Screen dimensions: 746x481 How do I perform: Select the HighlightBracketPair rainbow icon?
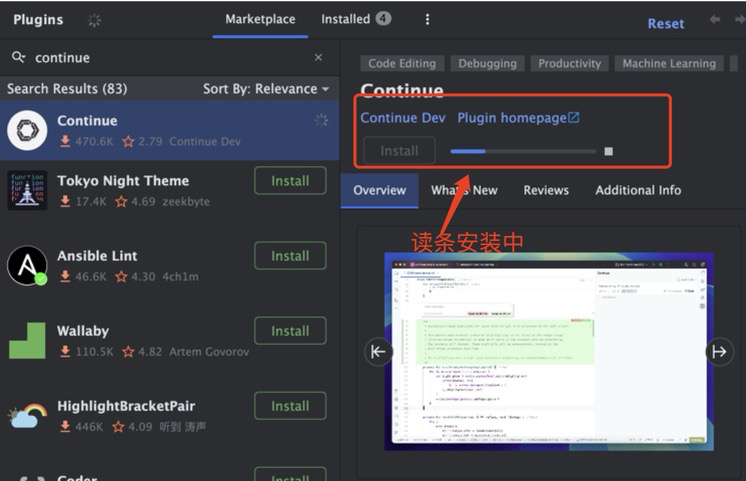tap(27, 415)
